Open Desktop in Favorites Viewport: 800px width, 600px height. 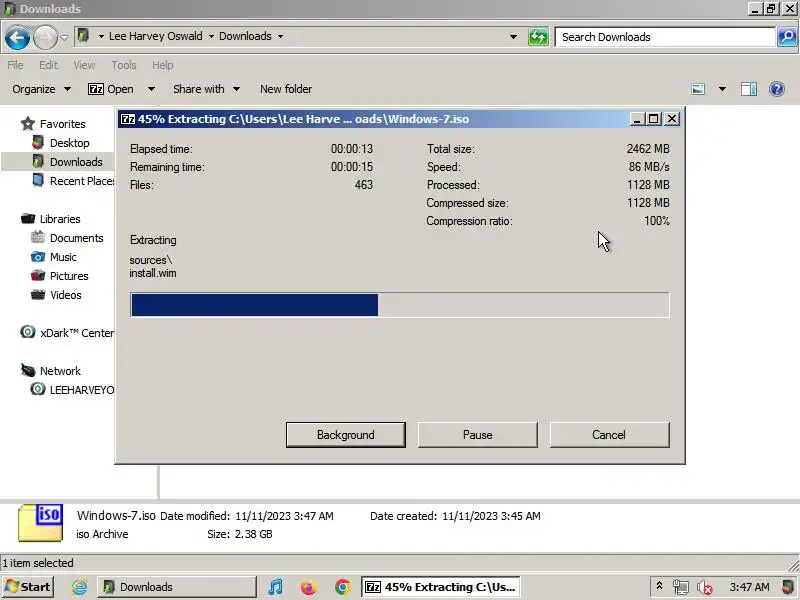pyautogui.click(x=61, y=143)
